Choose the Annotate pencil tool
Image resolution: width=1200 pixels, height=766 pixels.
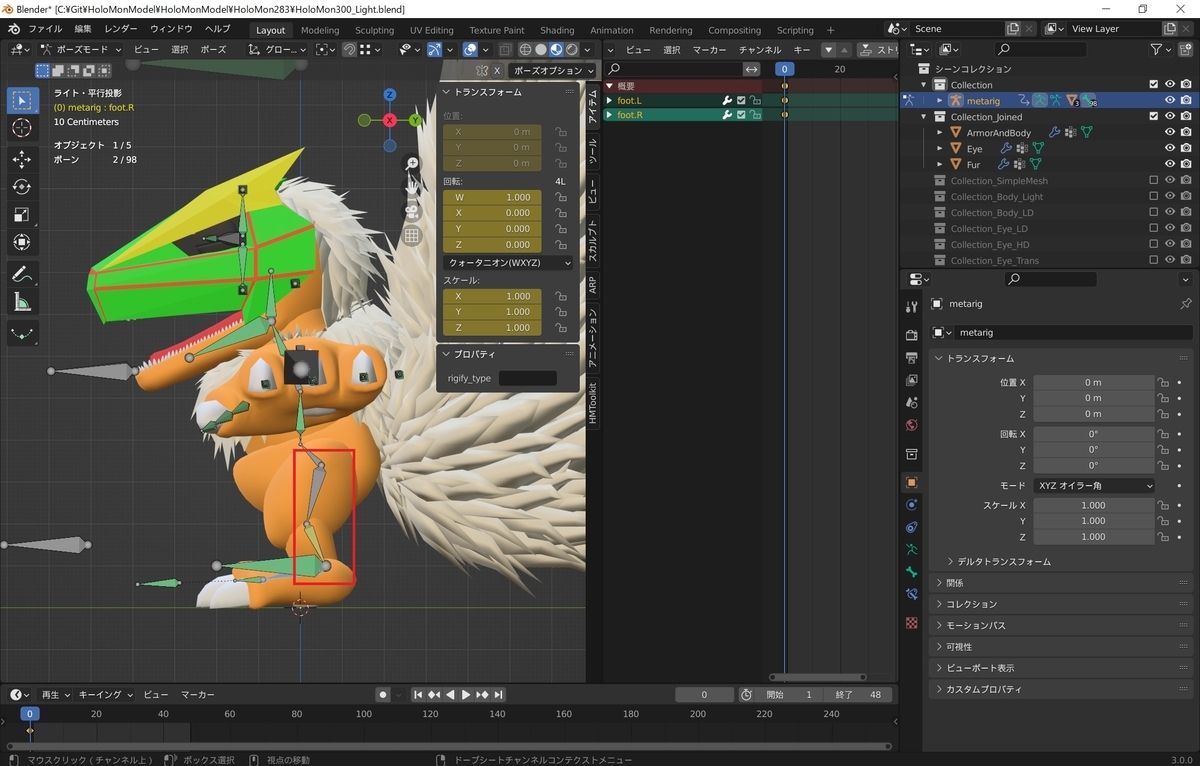pyautogui.click(x=23, y=274)
